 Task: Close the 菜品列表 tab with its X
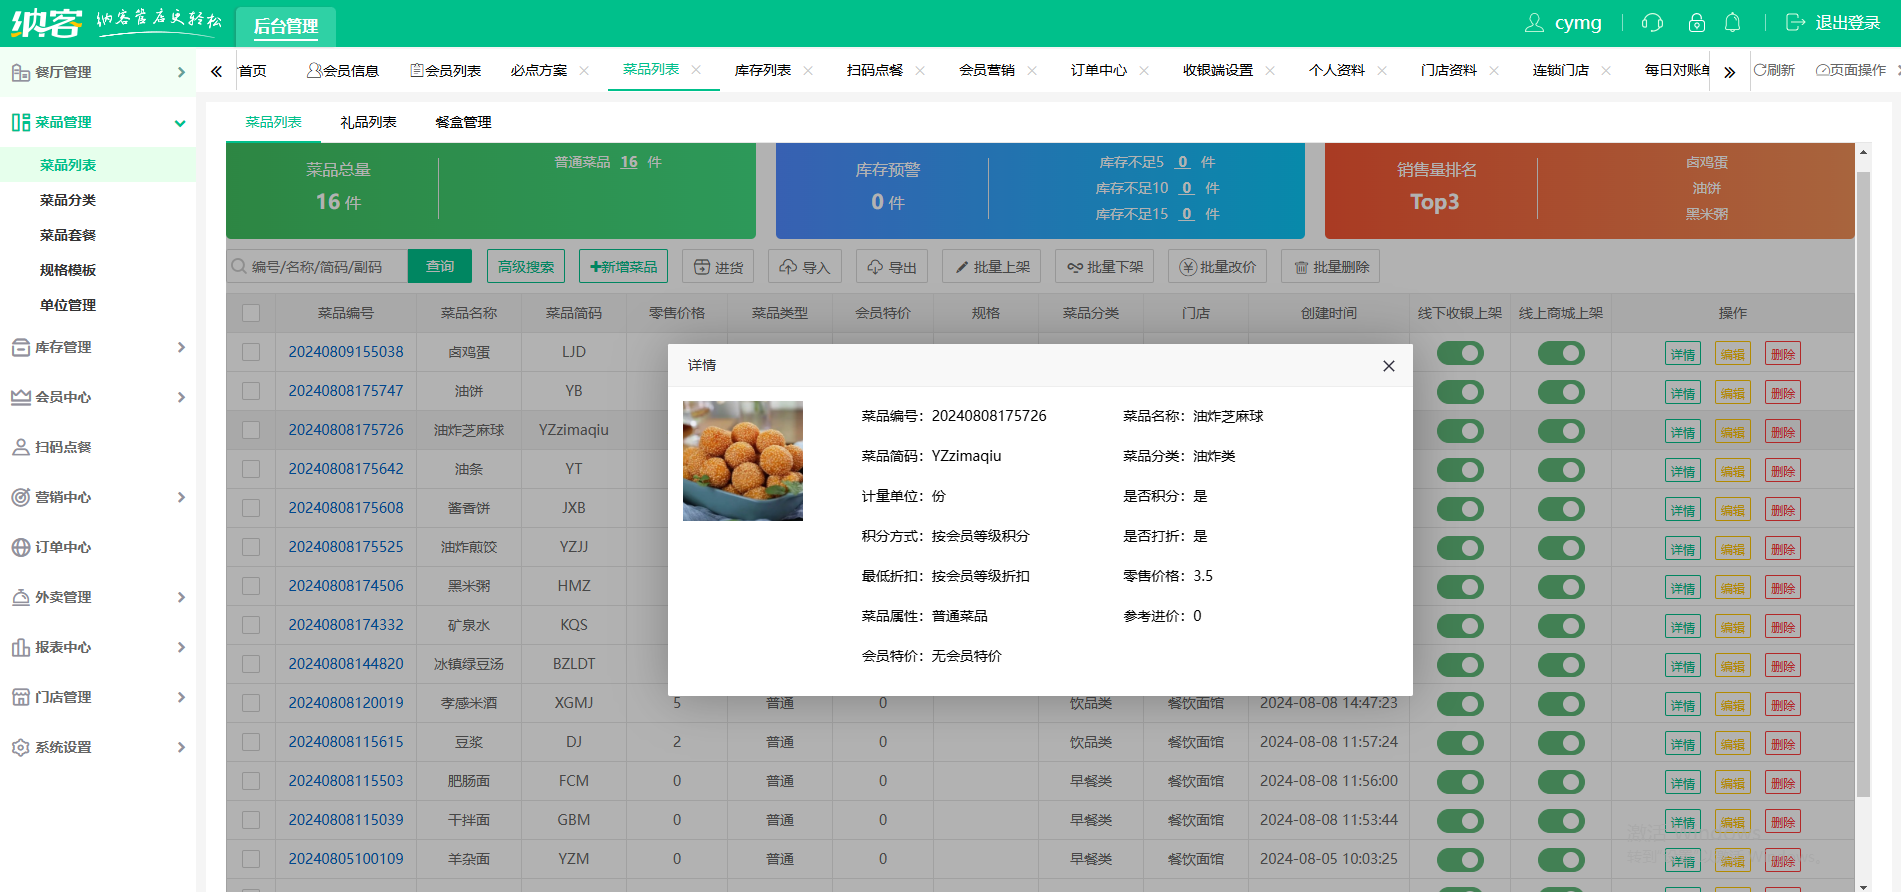(696, 70)
